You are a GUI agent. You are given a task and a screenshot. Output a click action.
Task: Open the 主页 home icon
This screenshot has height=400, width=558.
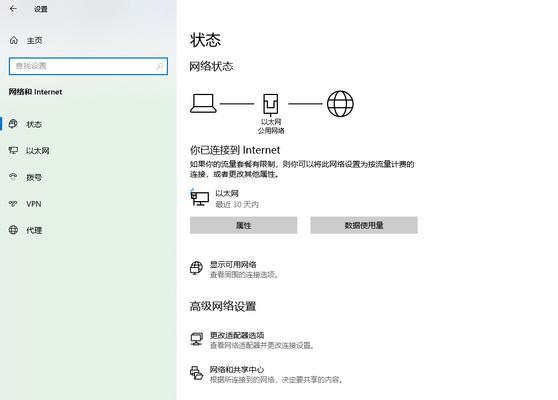coord(14,40)
